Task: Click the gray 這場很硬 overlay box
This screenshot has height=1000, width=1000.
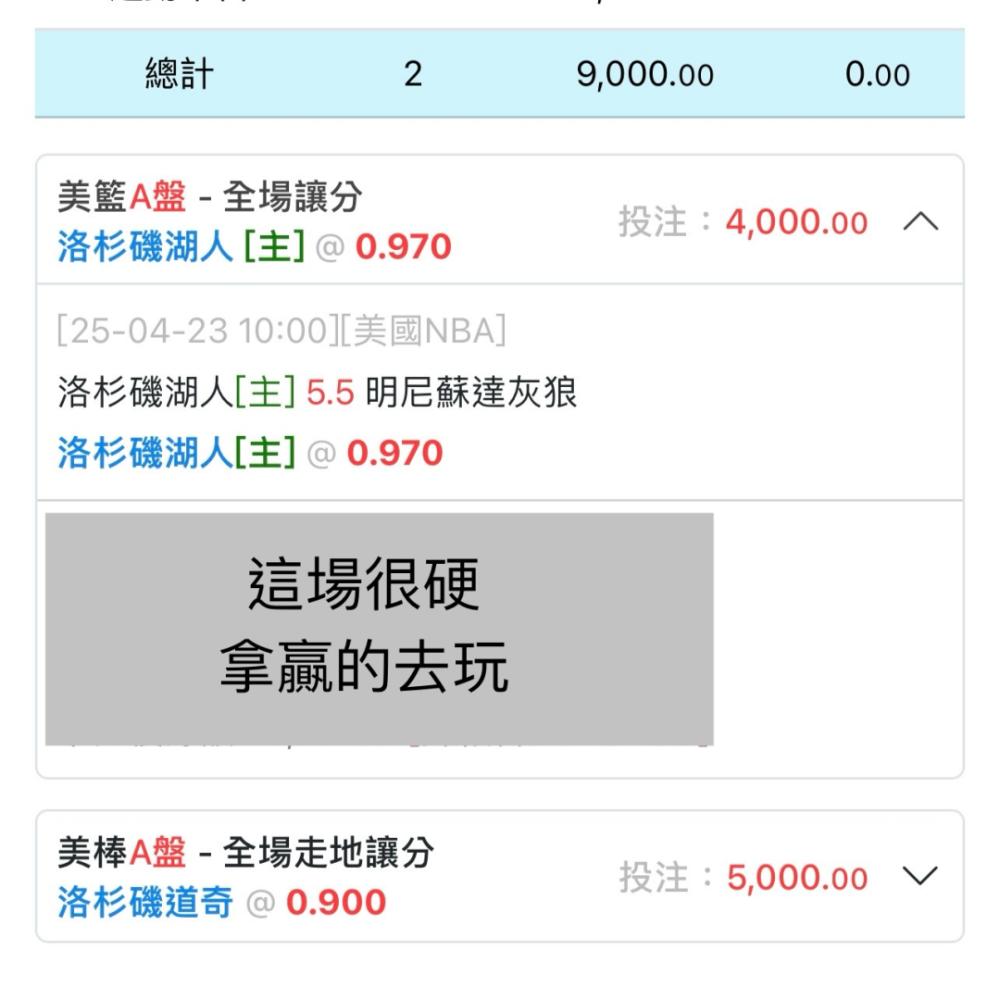Action: (379, 629)
